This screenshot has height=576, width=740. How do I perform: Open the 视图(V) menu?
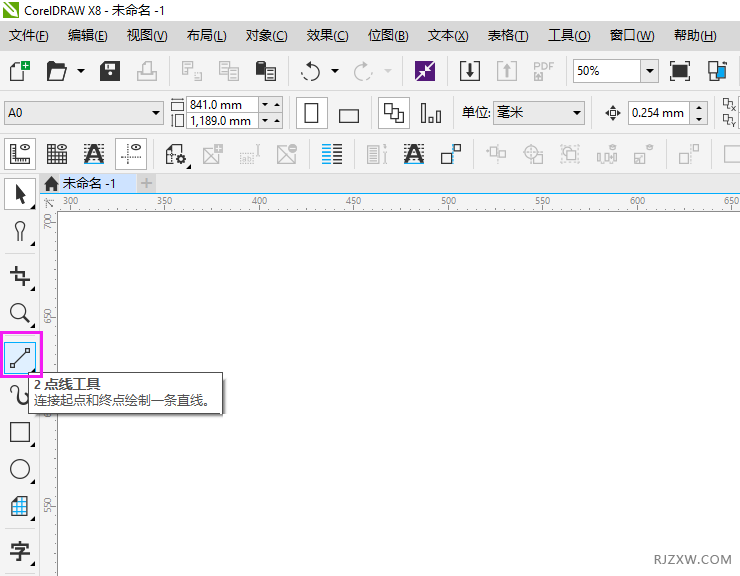click(x=147, y=35)
